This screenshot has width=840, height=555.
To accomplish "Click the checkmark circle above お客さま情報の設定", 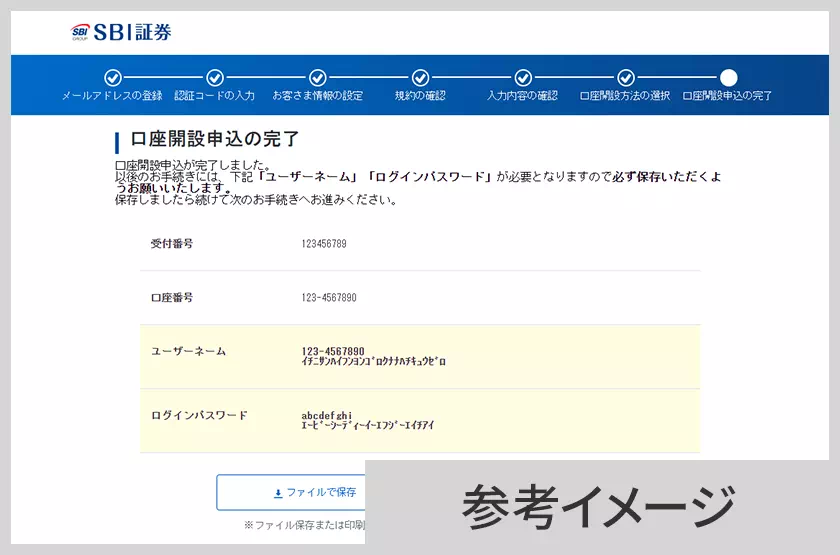I will [x=317, y=78].
